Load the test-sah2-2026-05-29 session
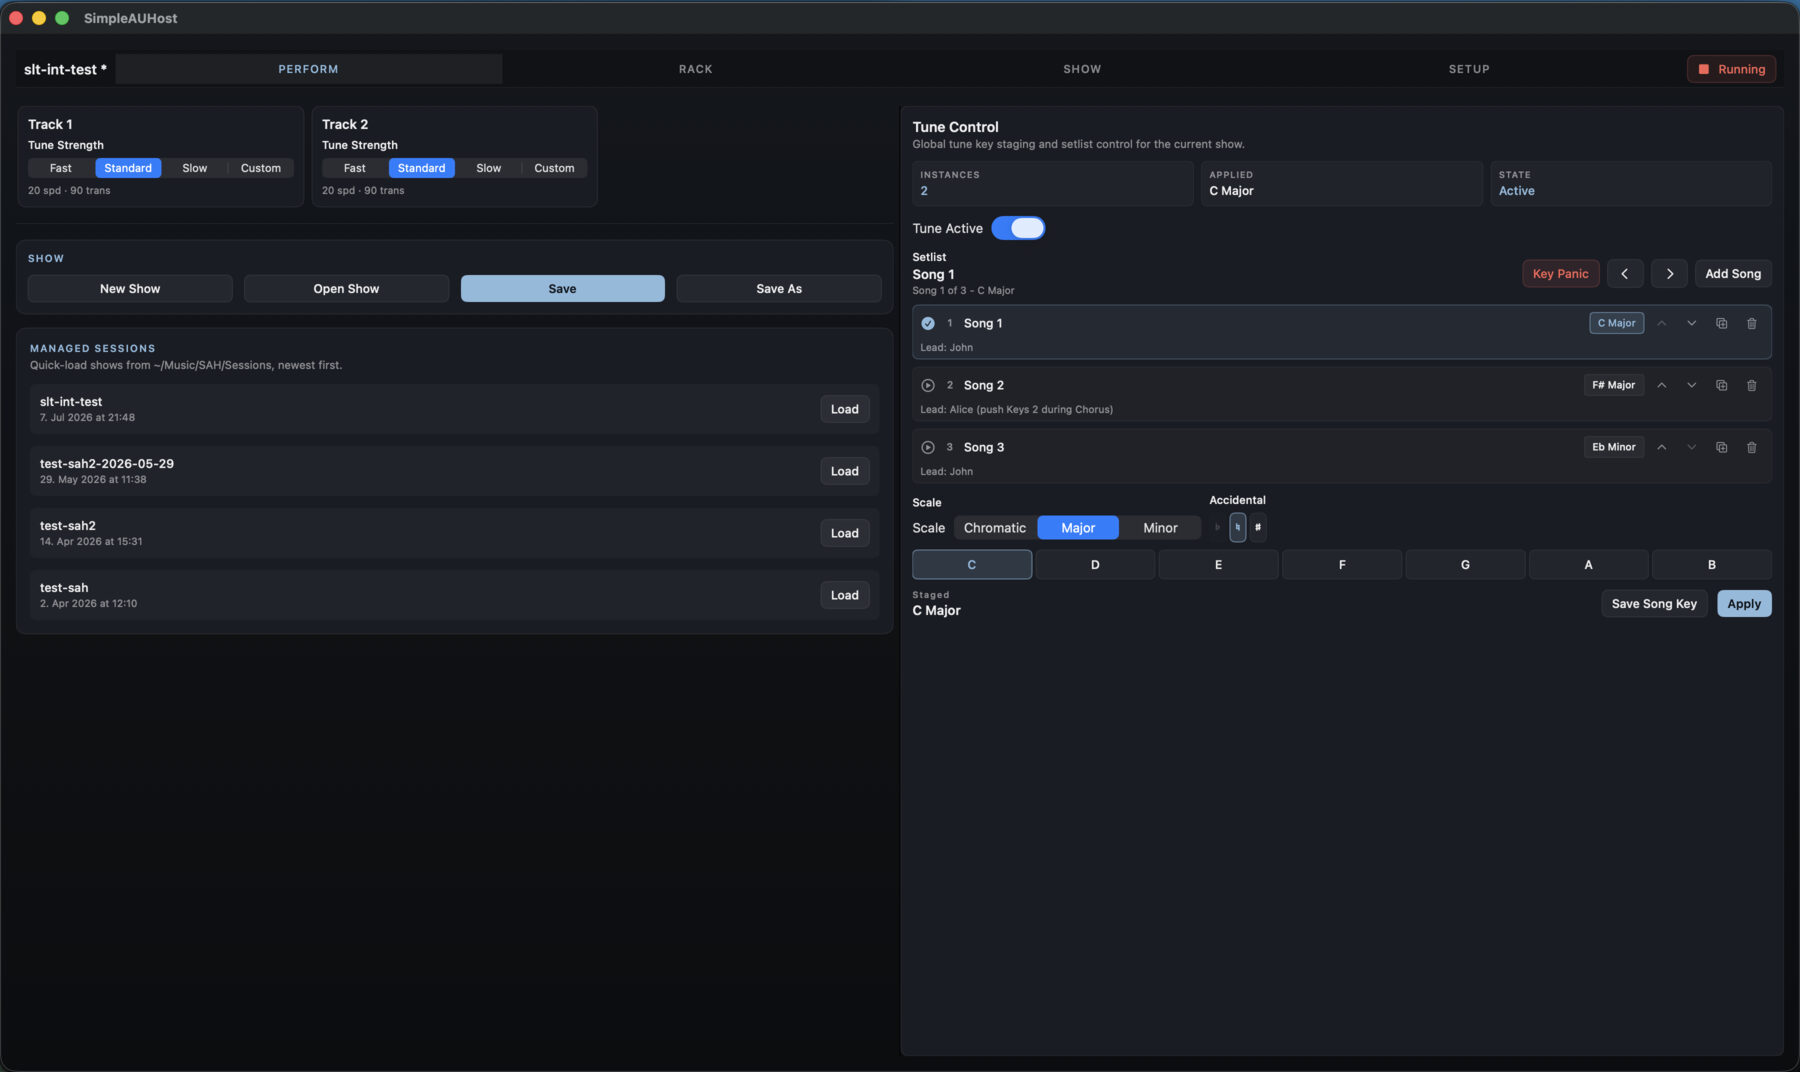Screen dimensions: 1800x1072 [845, 471]
